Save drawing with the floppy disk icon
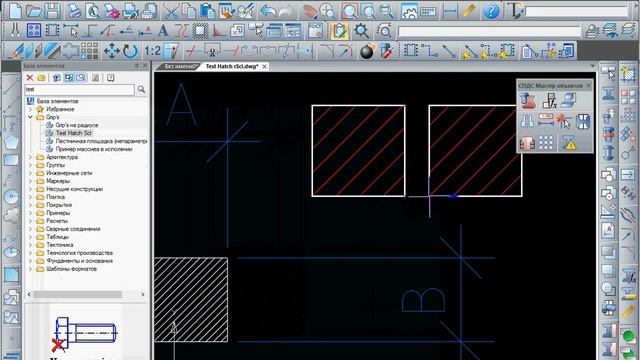The image size is (640, 360). [x=53, y=11]
